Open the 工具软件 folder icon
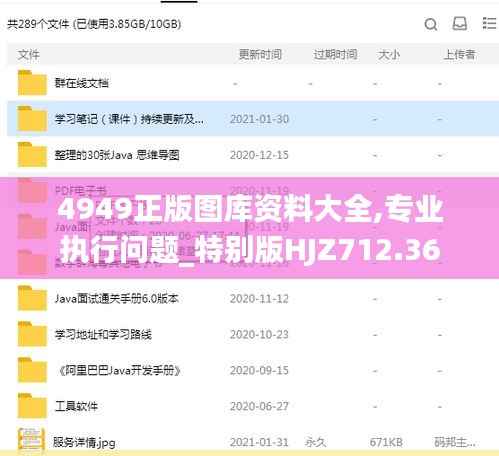The width and height of the screenshot is (499, 456). [x=32, y=406]
